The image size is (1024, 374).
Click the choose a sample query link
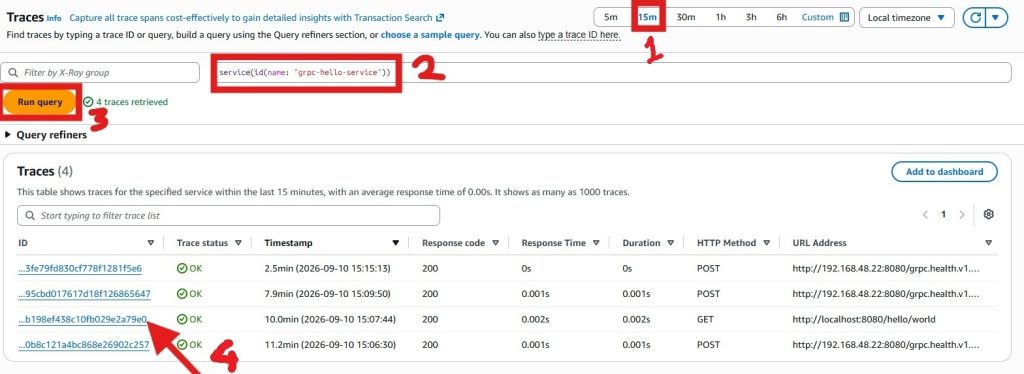(x=430, y=35)
